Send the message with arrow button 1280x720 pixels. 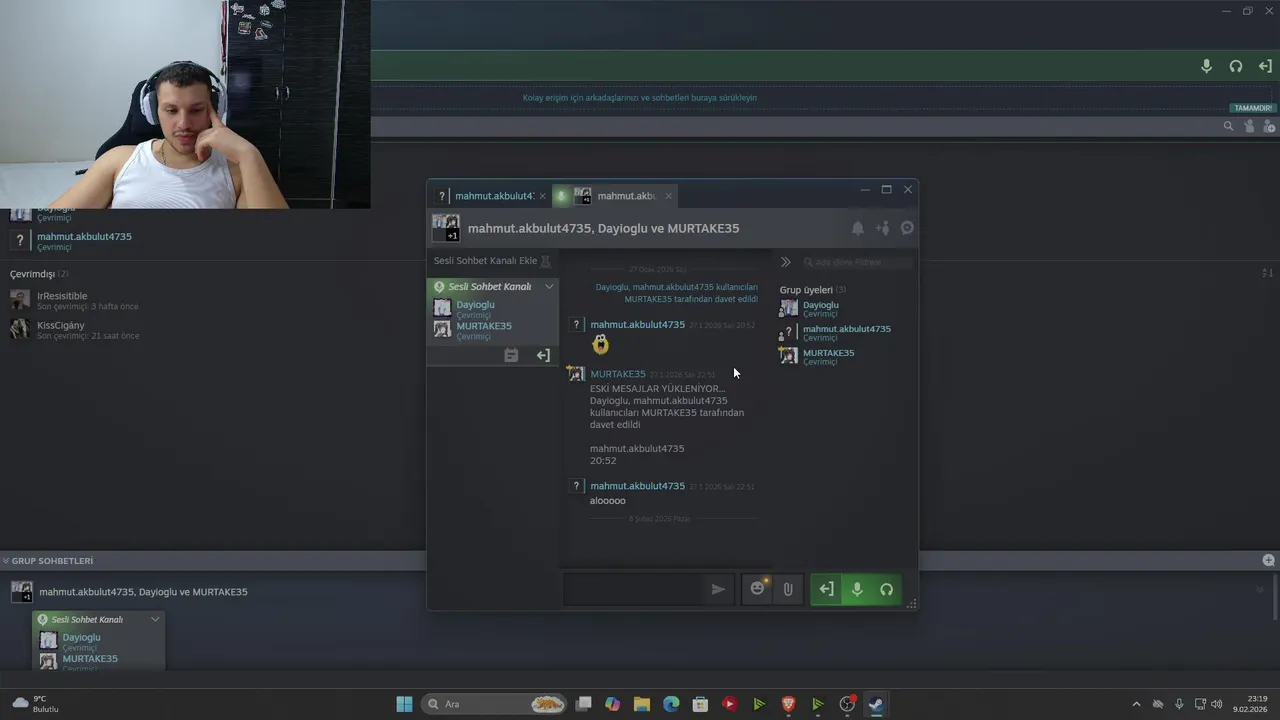(718, 589)
